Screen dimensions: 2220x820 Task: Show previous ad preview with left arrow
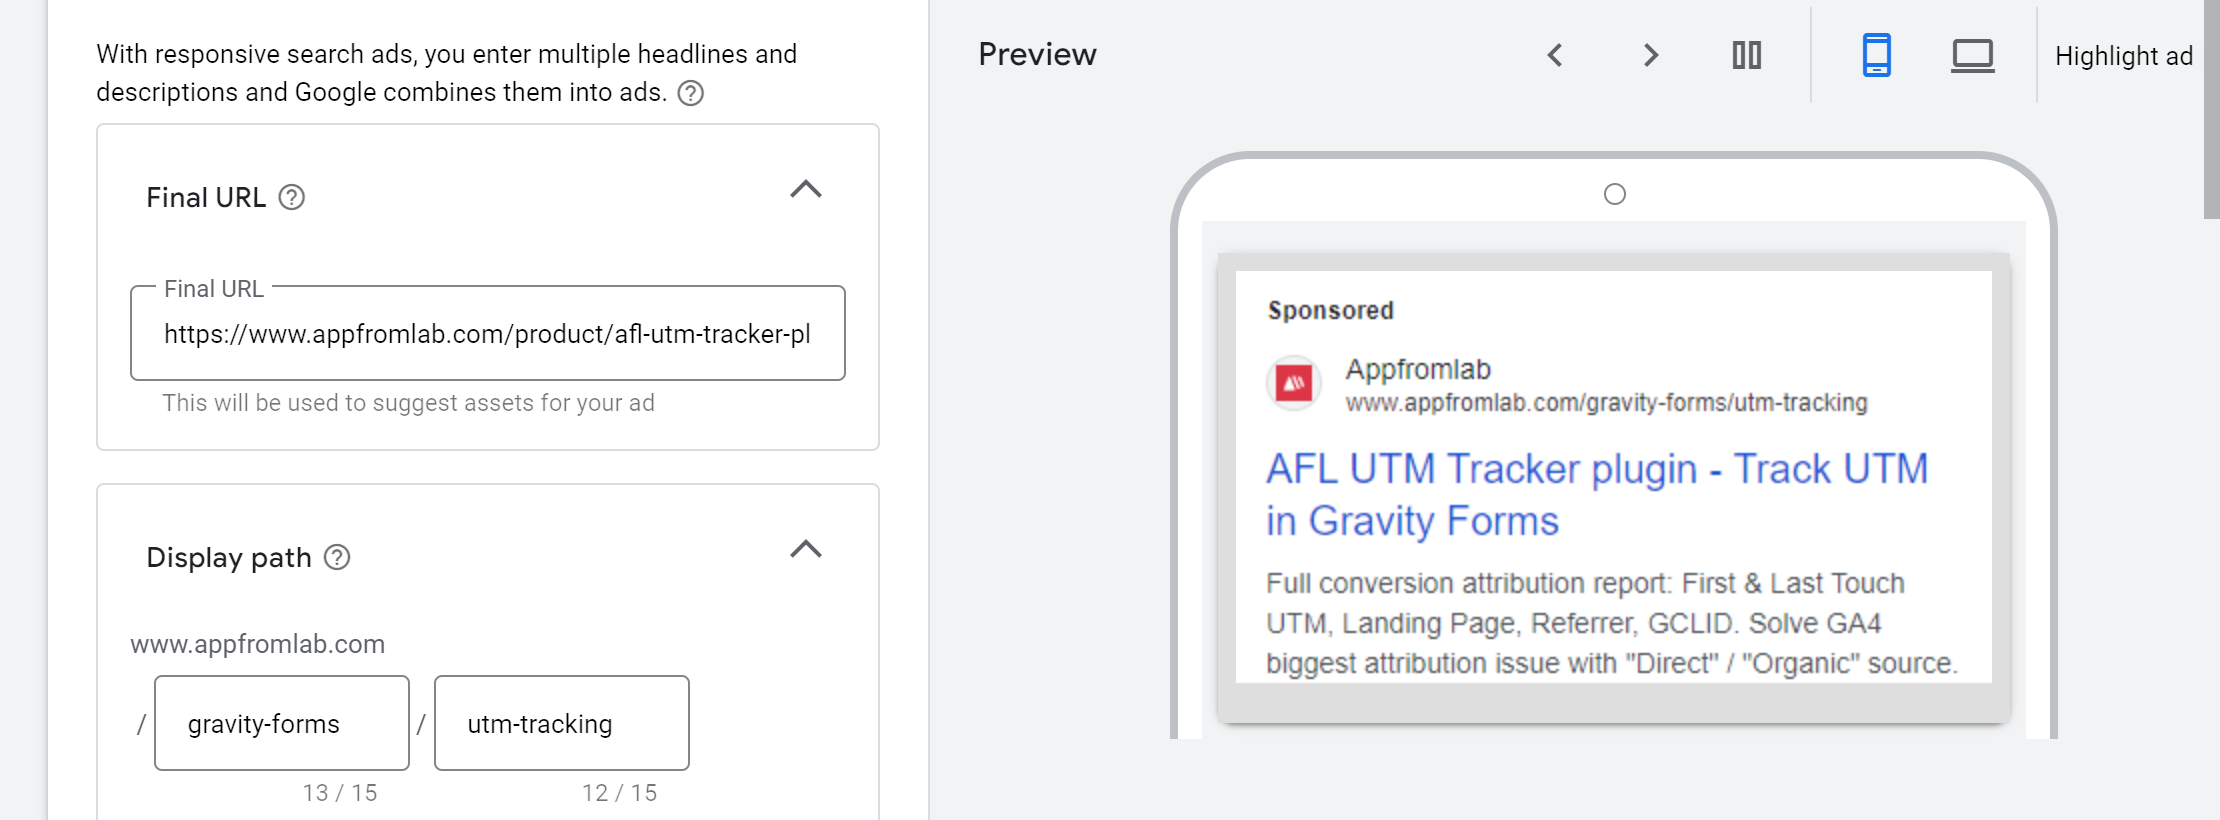pos(1555,55)
